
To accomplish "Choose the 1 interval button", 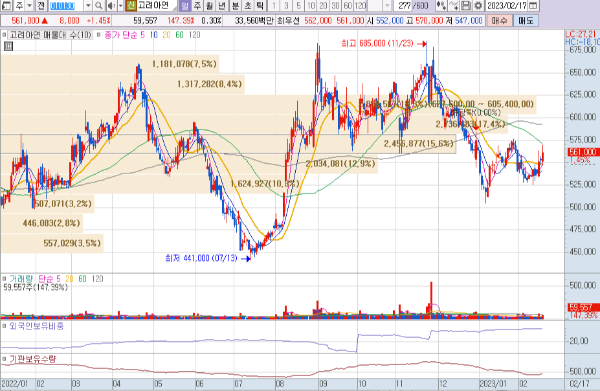I will coord(274,6).
